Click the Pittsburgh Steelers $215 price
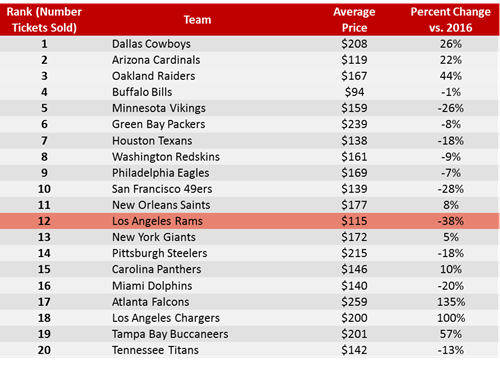The width and height of the screenshot is (500, 365). click(354, 253)
